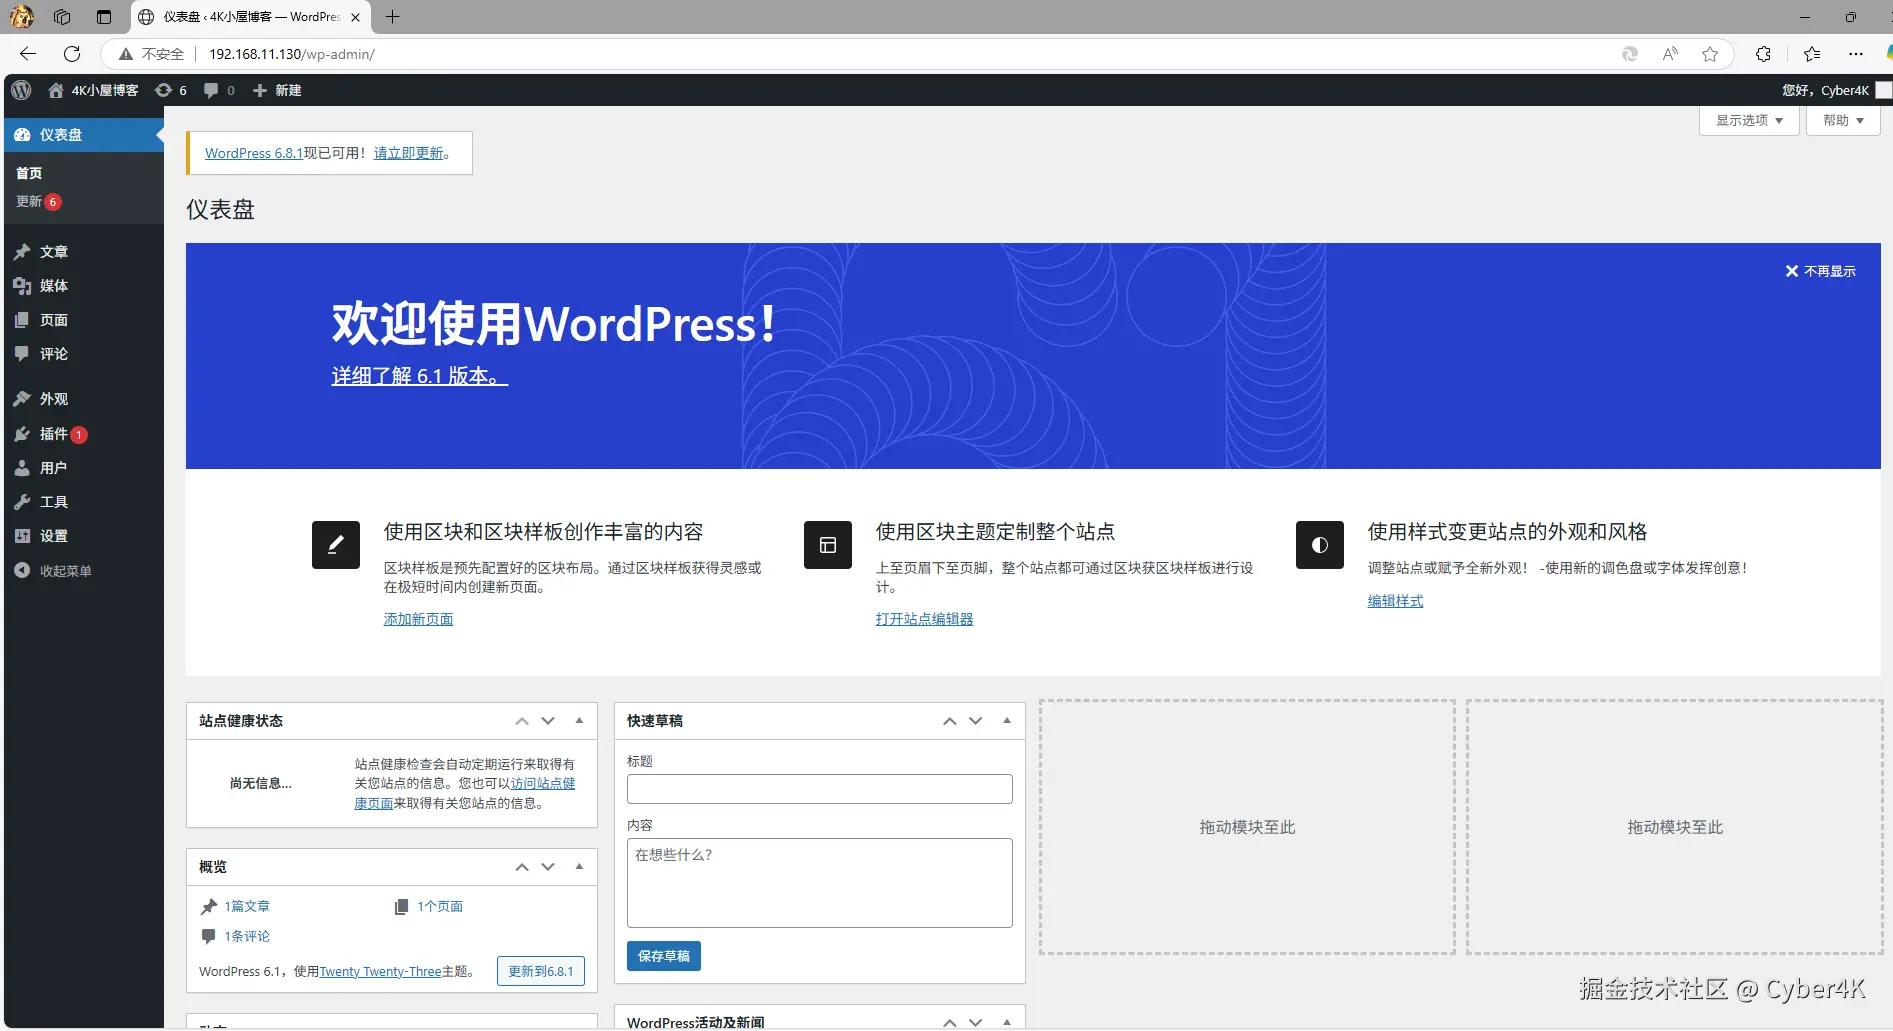Follow the 添加新页面 link

tap(418, 619)
